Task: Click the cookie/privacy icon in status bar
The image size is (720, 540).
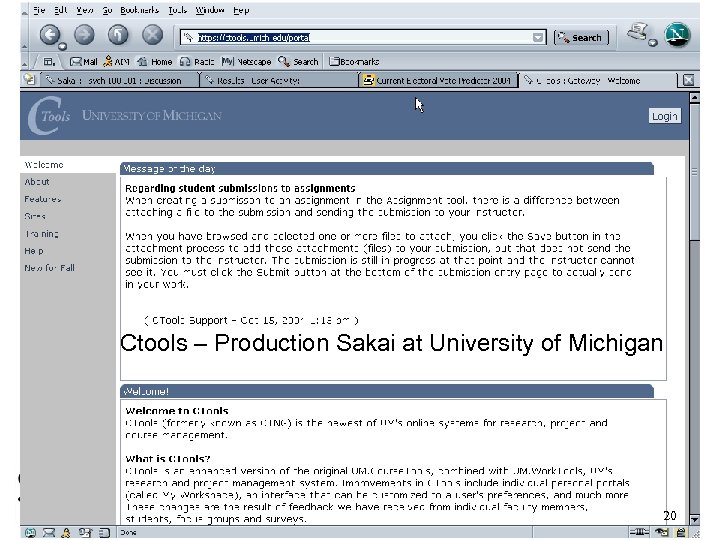Action: point(662,533)
